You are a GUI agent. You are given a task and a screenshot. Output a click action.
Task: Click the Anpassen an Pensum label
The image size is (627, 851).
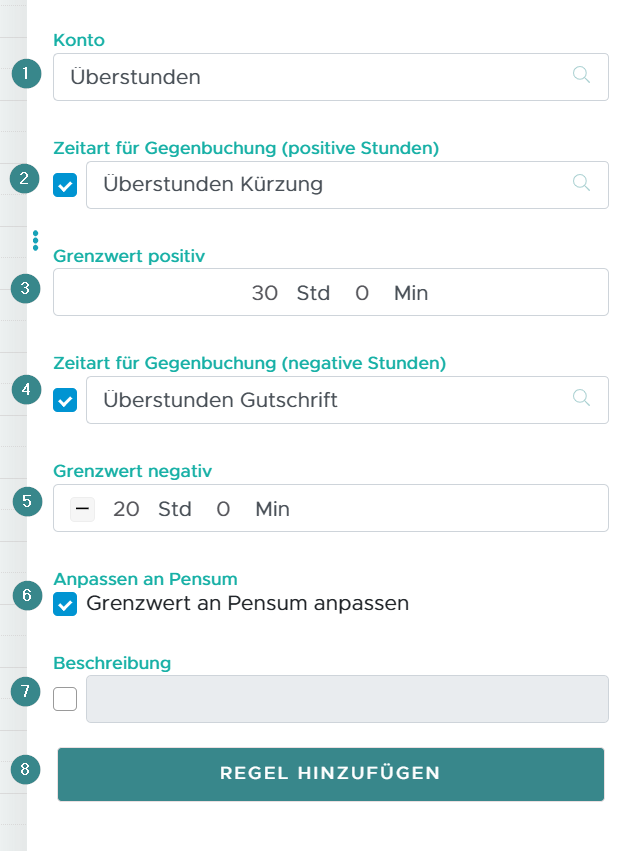coord(145,579)
